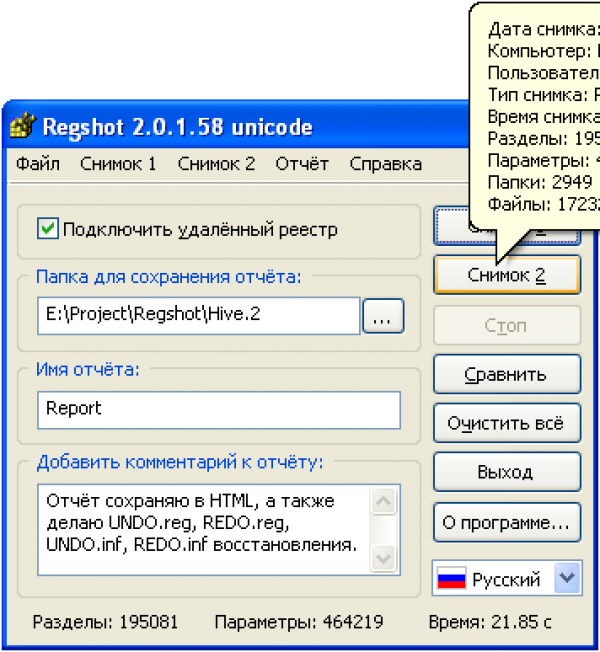Click the Очистить всё button
The height and width of the screenshot is (652, 600).
pyautogui.click(x=507, y=423)
